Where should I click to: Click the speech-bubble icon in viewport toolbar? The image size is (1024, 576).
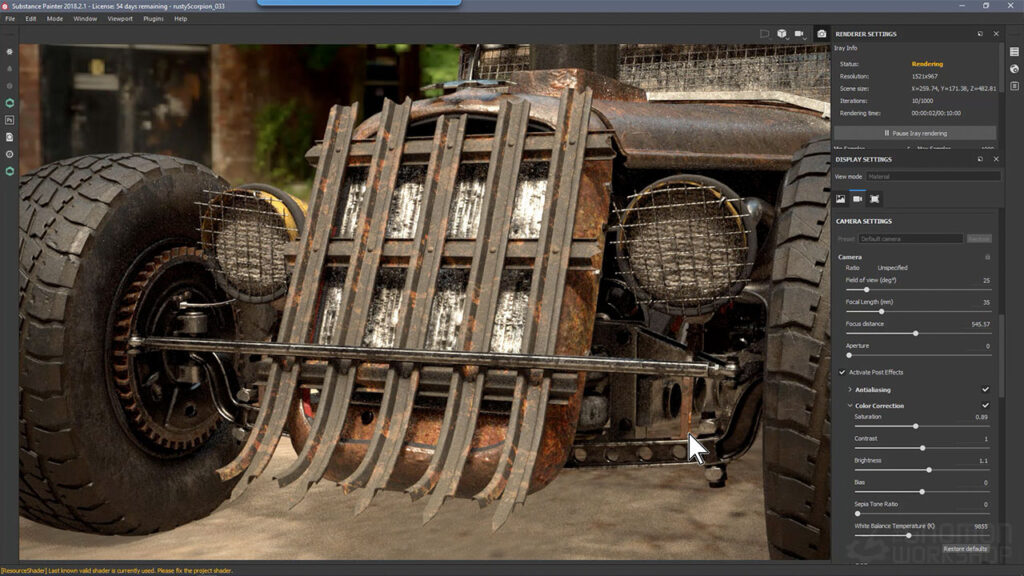point(765,33)
